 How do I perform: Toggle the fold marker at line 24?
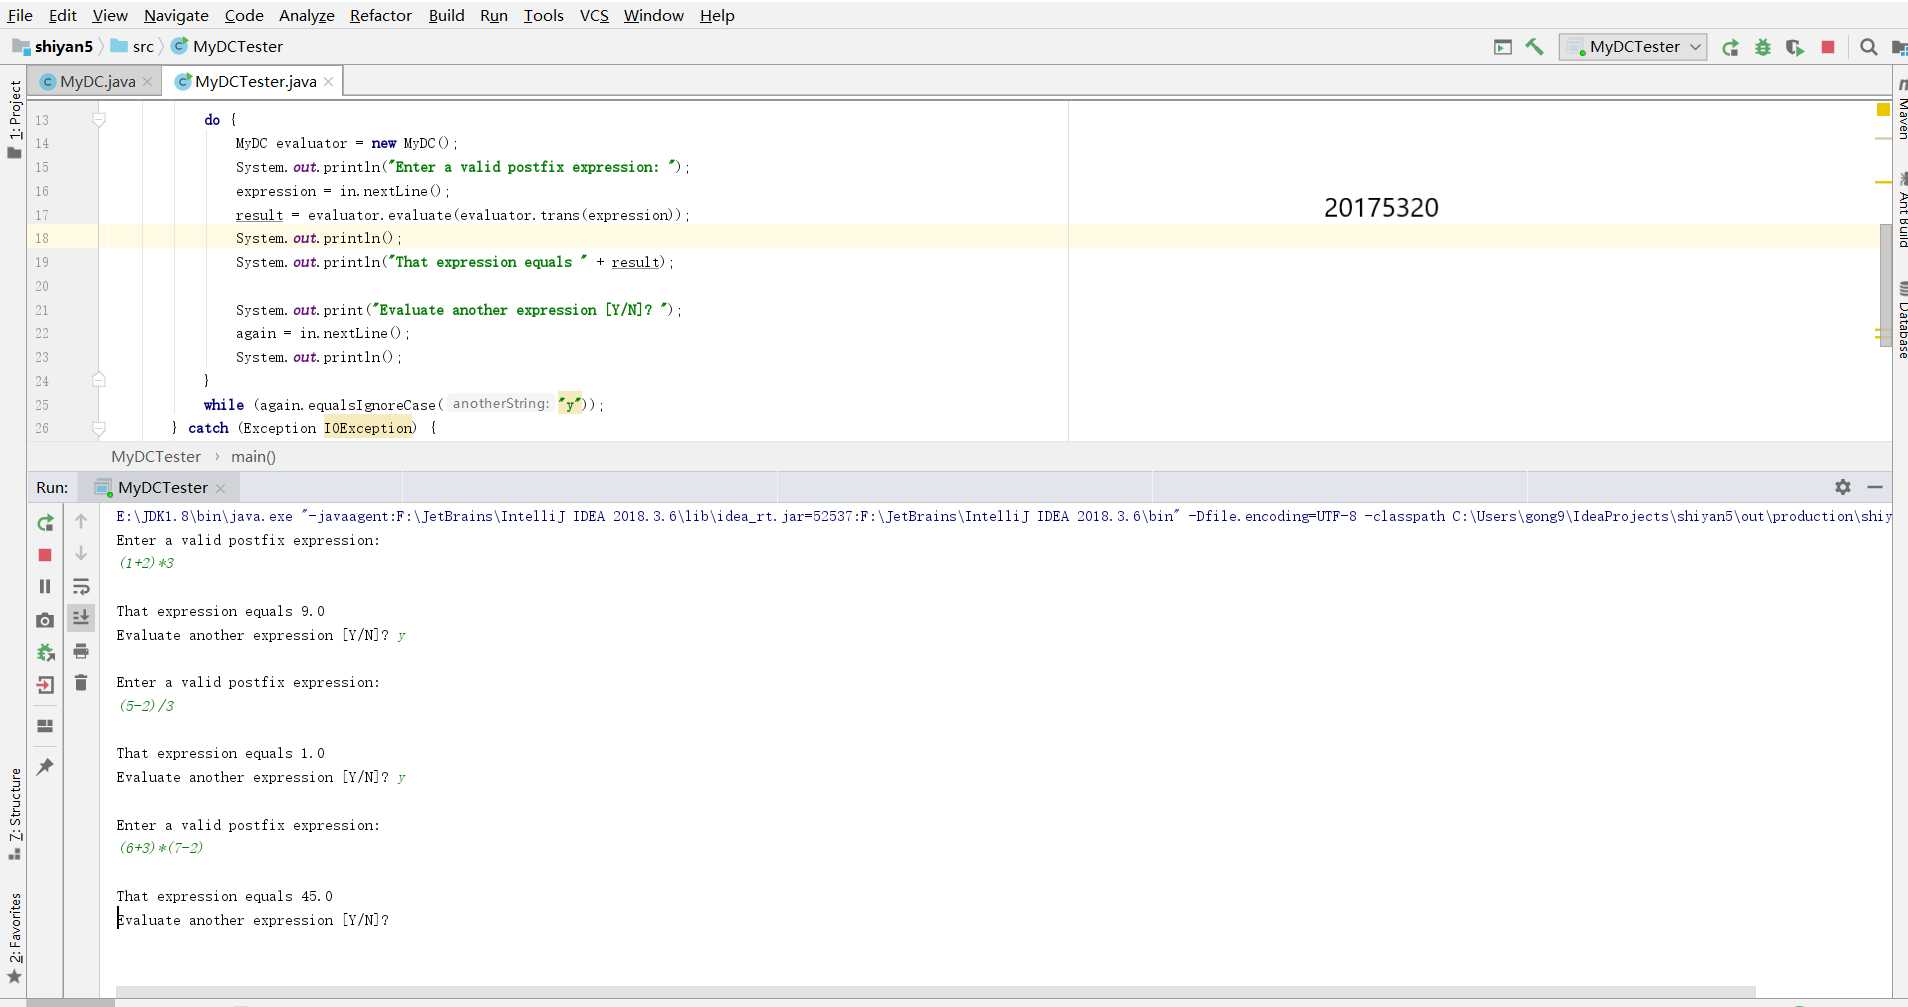[99, 380]
